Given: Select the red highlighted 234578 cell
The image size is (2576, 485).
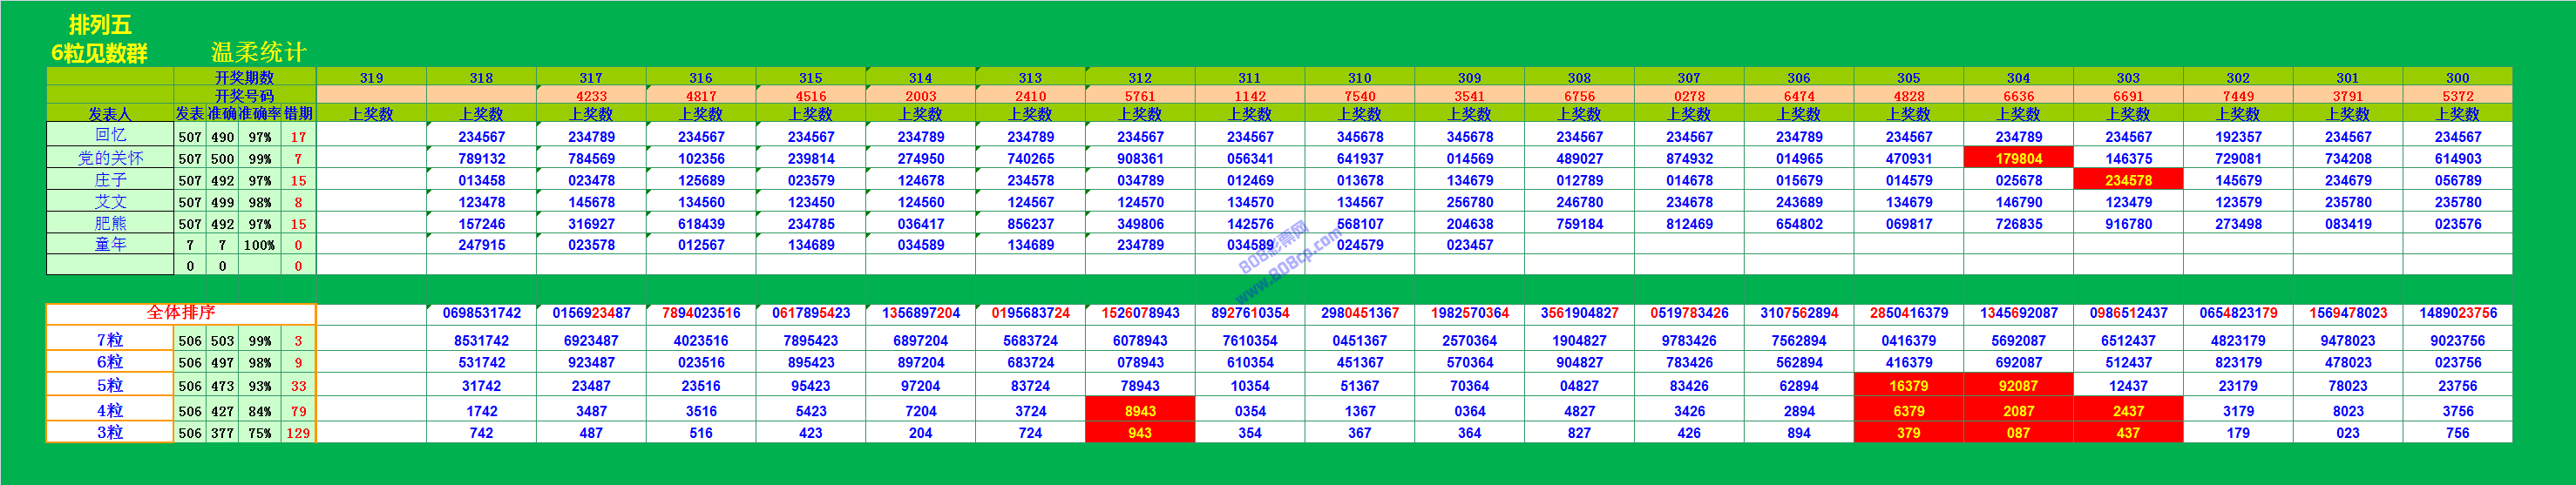Looking at the screenshot, I should [2127, 180].
